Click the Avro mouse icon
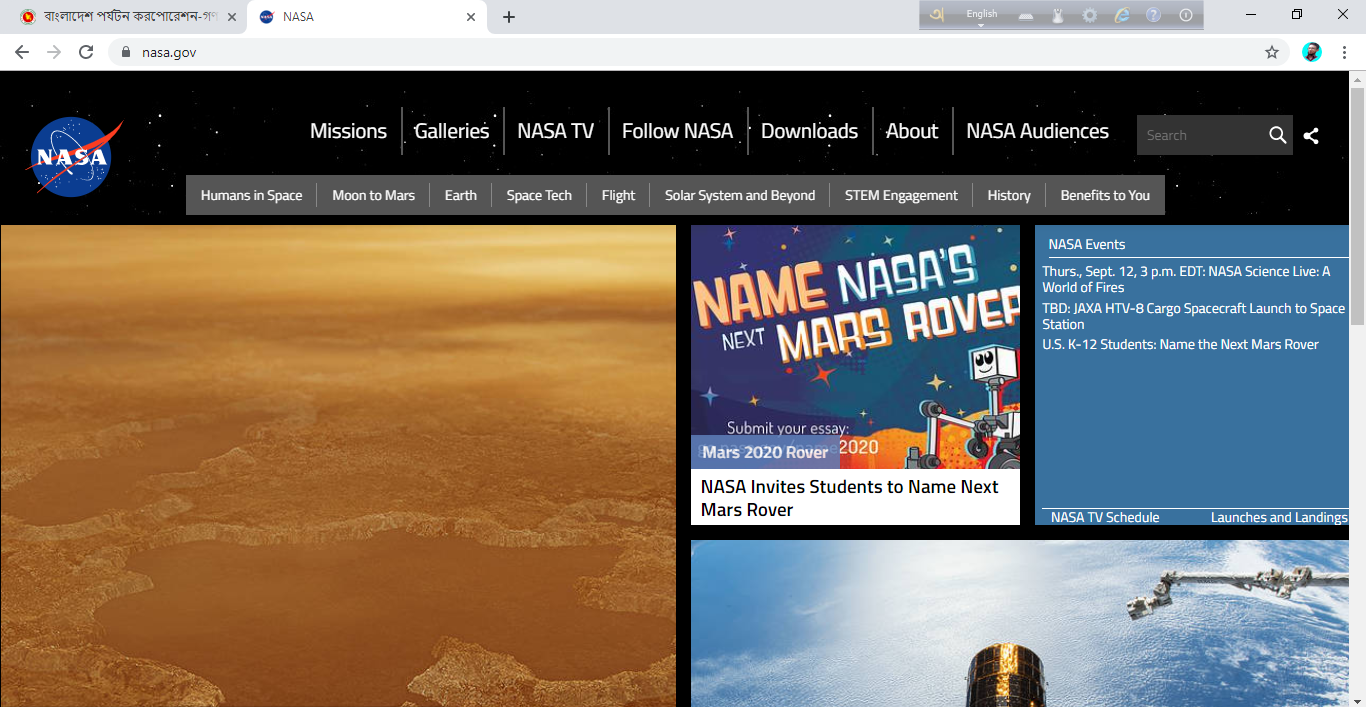The width and height of the screenshot is (1366, 707). (x=1058, y=15)
